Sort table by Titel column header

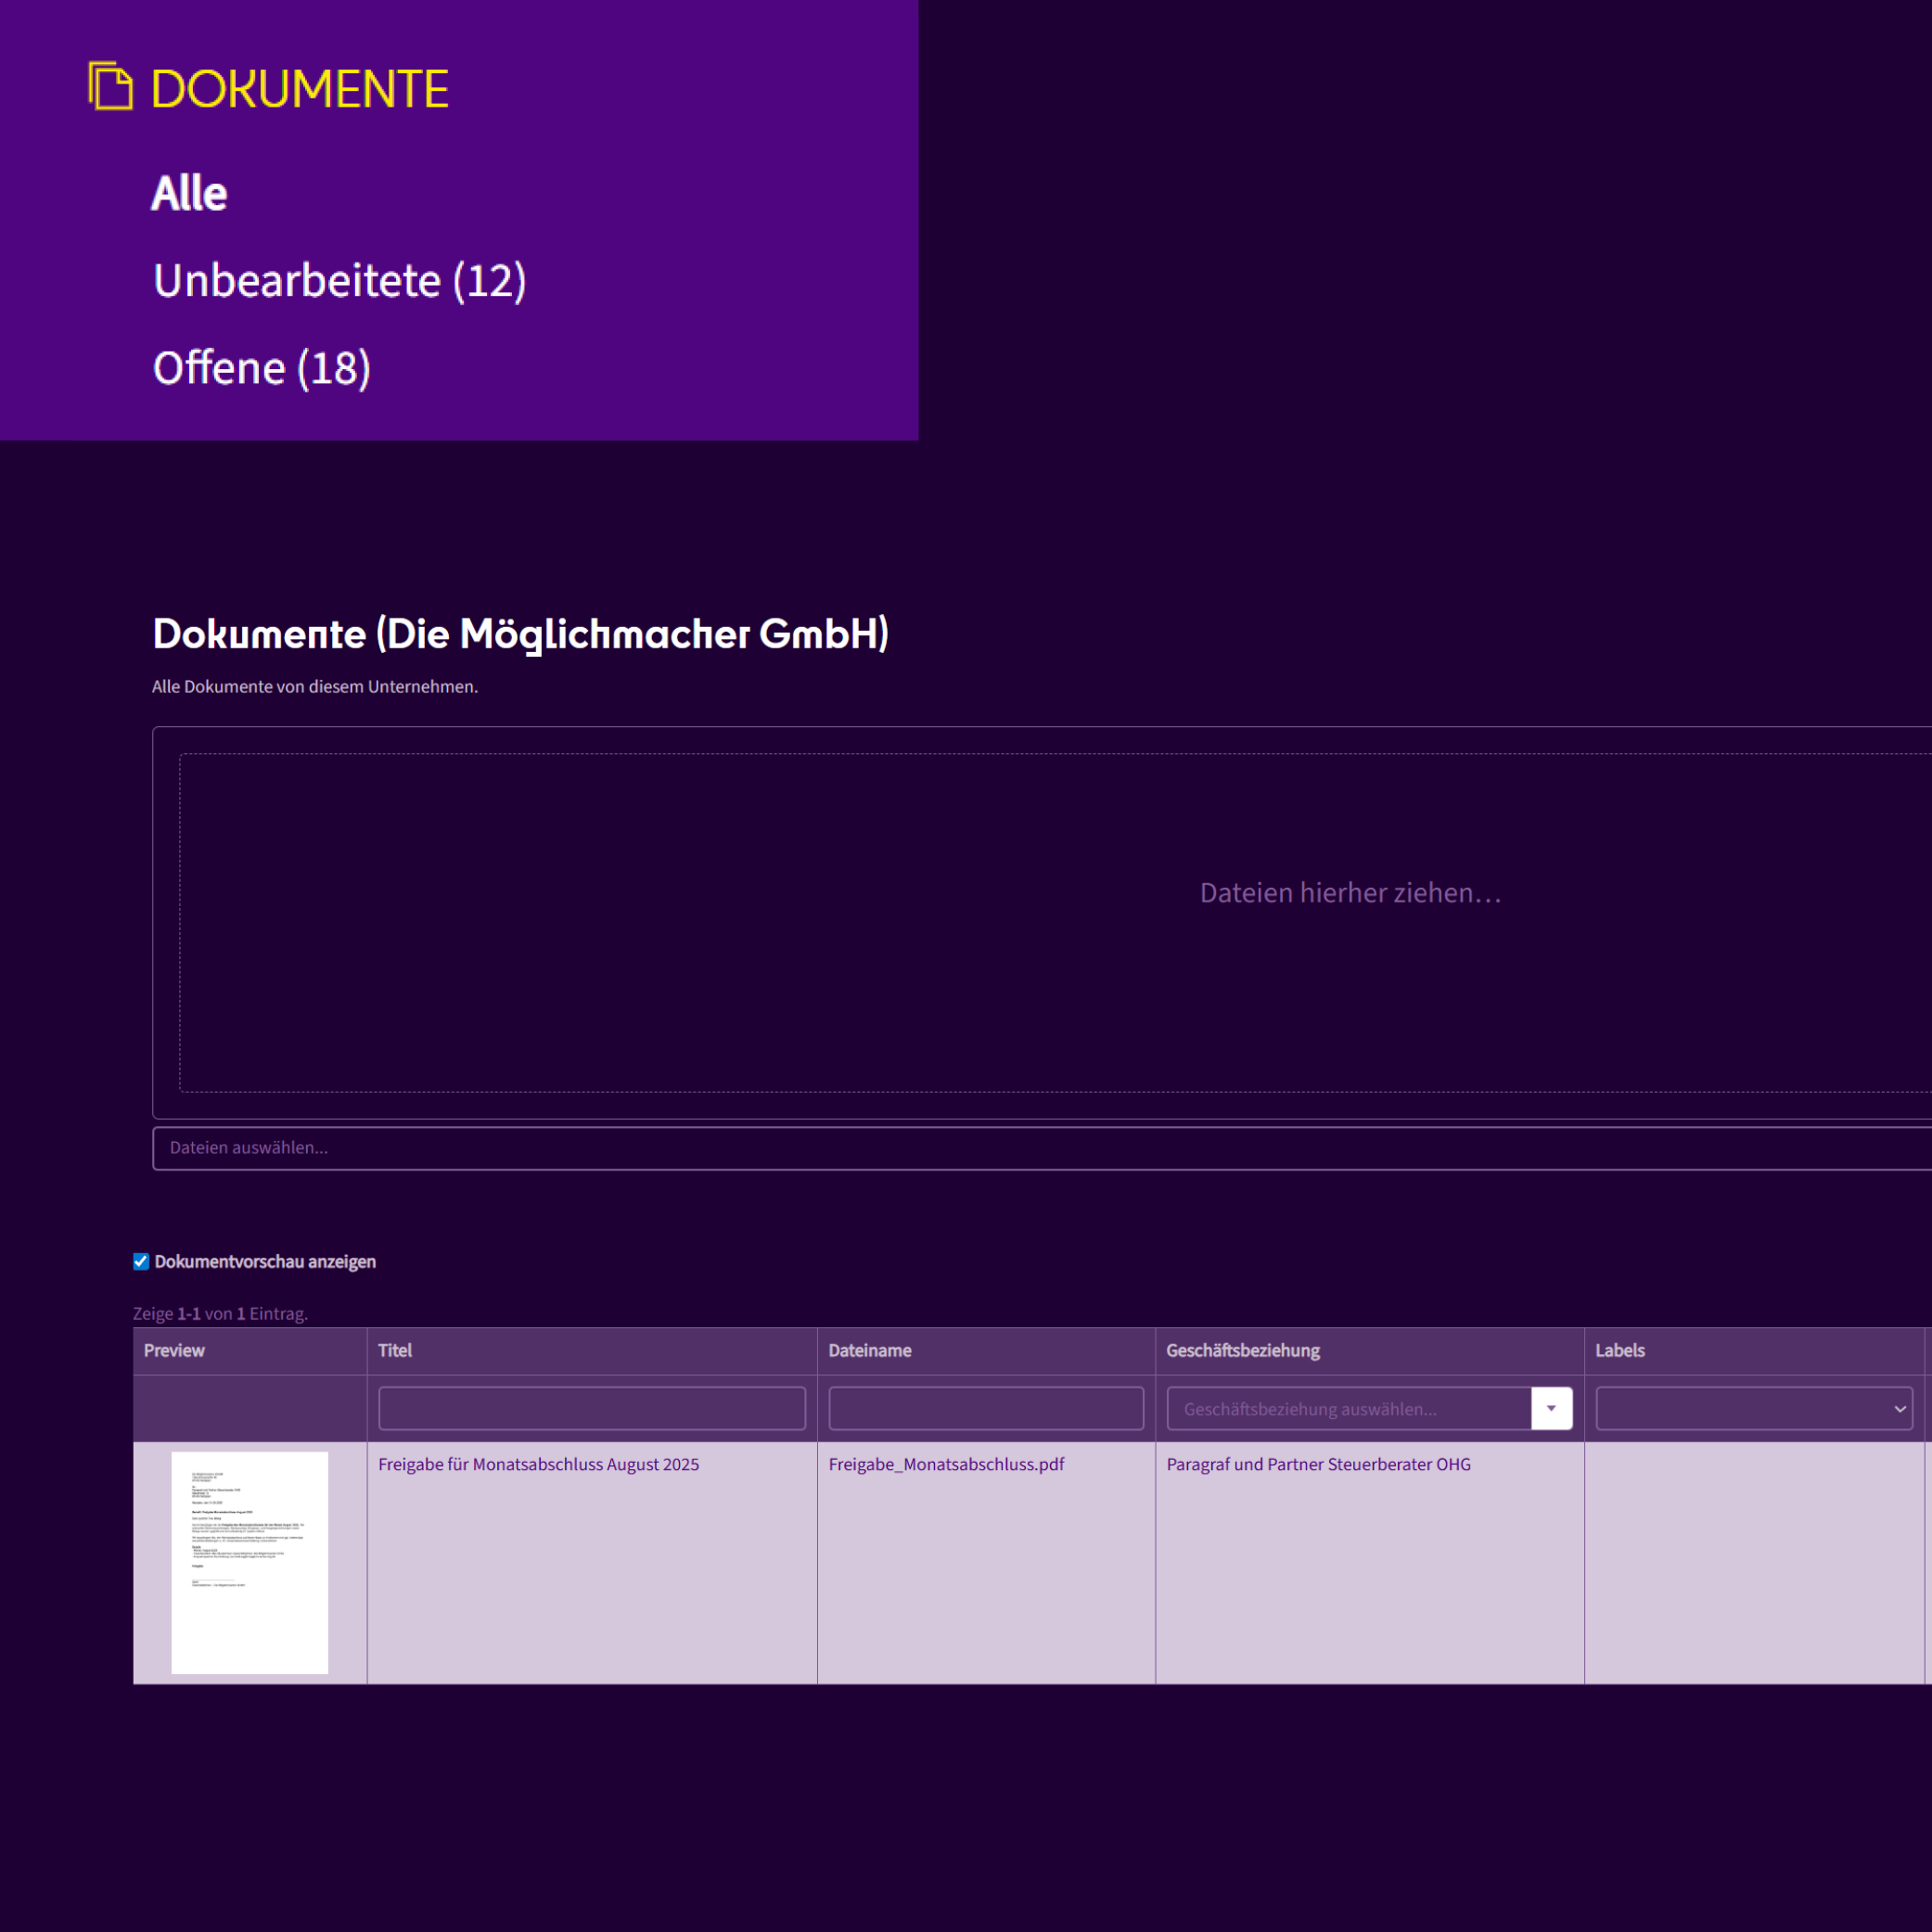click(395, 1350)
